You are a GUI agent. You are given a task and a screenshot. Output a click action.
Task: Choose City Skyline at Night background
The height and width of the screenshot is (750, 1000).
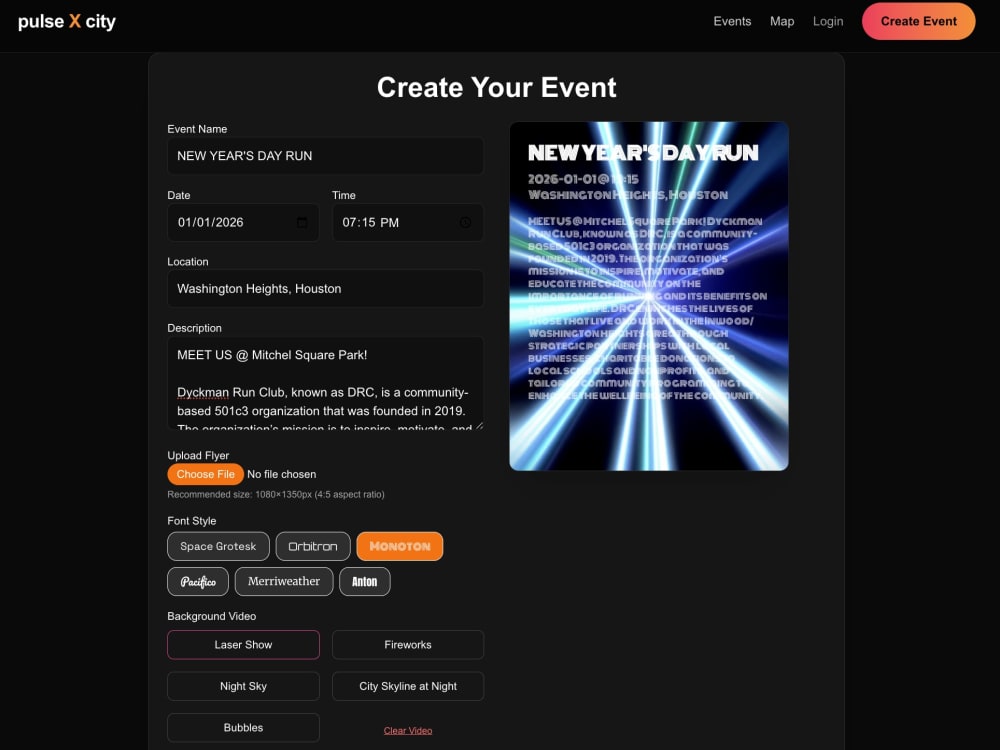pos(408,686)
